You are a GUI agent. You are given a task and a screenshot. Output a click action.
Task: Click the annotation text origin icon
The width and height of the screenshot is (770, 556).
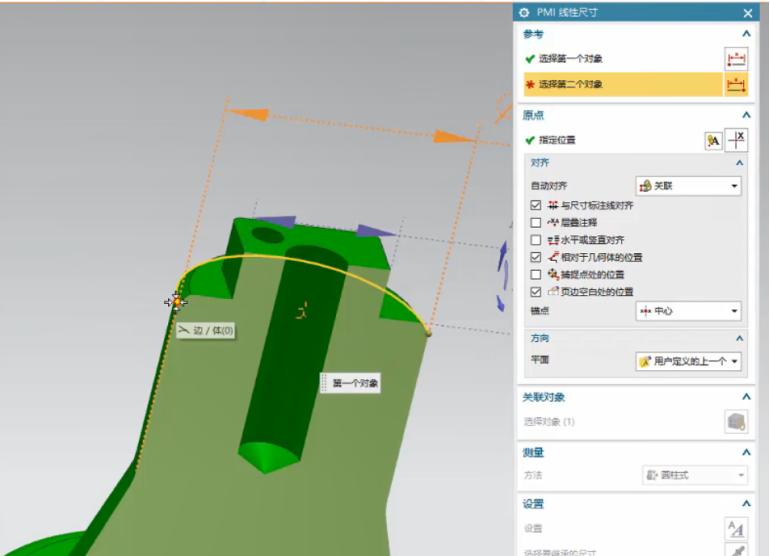713,141
